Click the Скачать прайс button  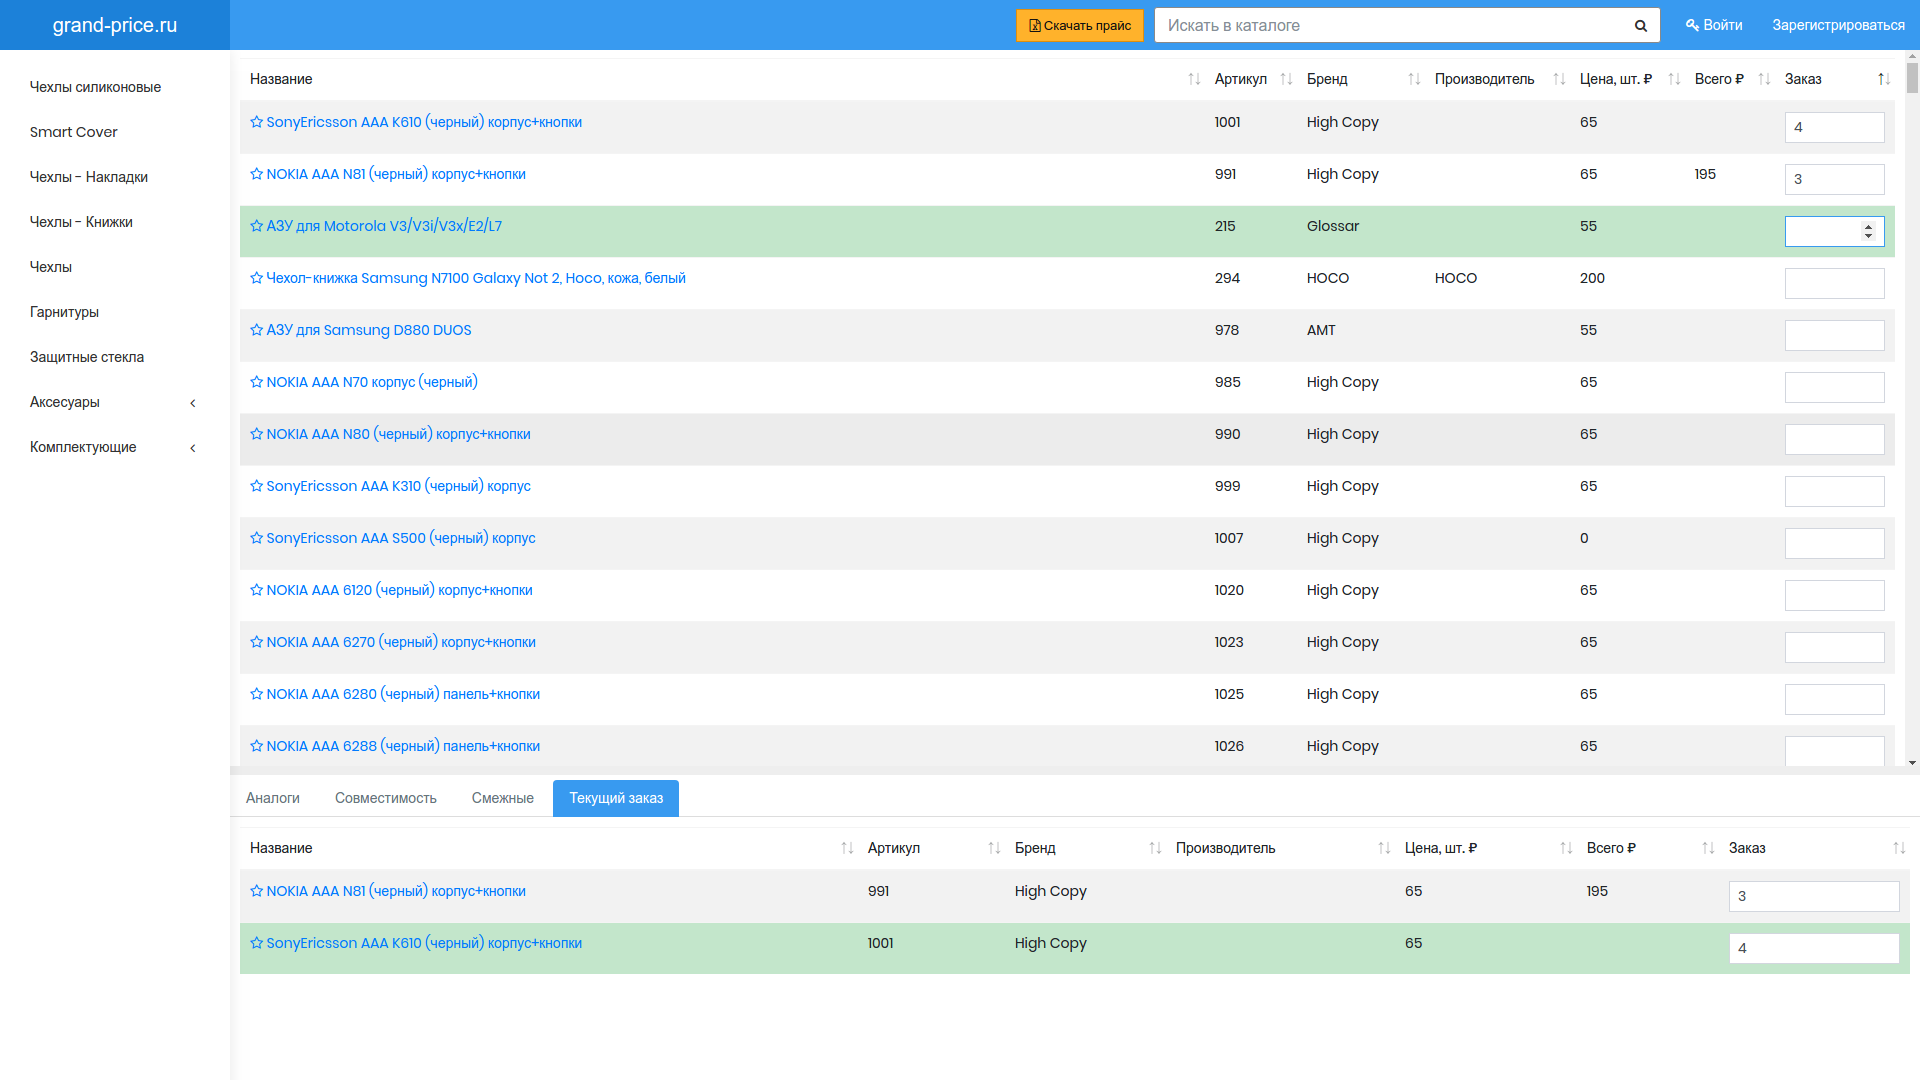point(1079,26)
